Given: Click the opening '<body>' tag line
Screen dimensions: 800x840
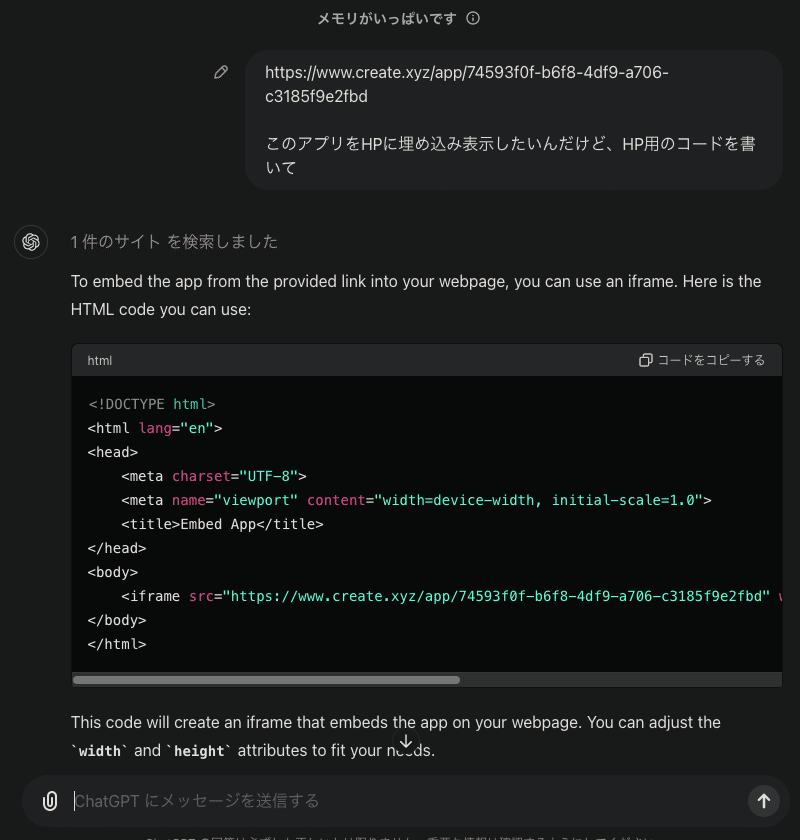Looking at the screenshot, I should click(113, 572).
